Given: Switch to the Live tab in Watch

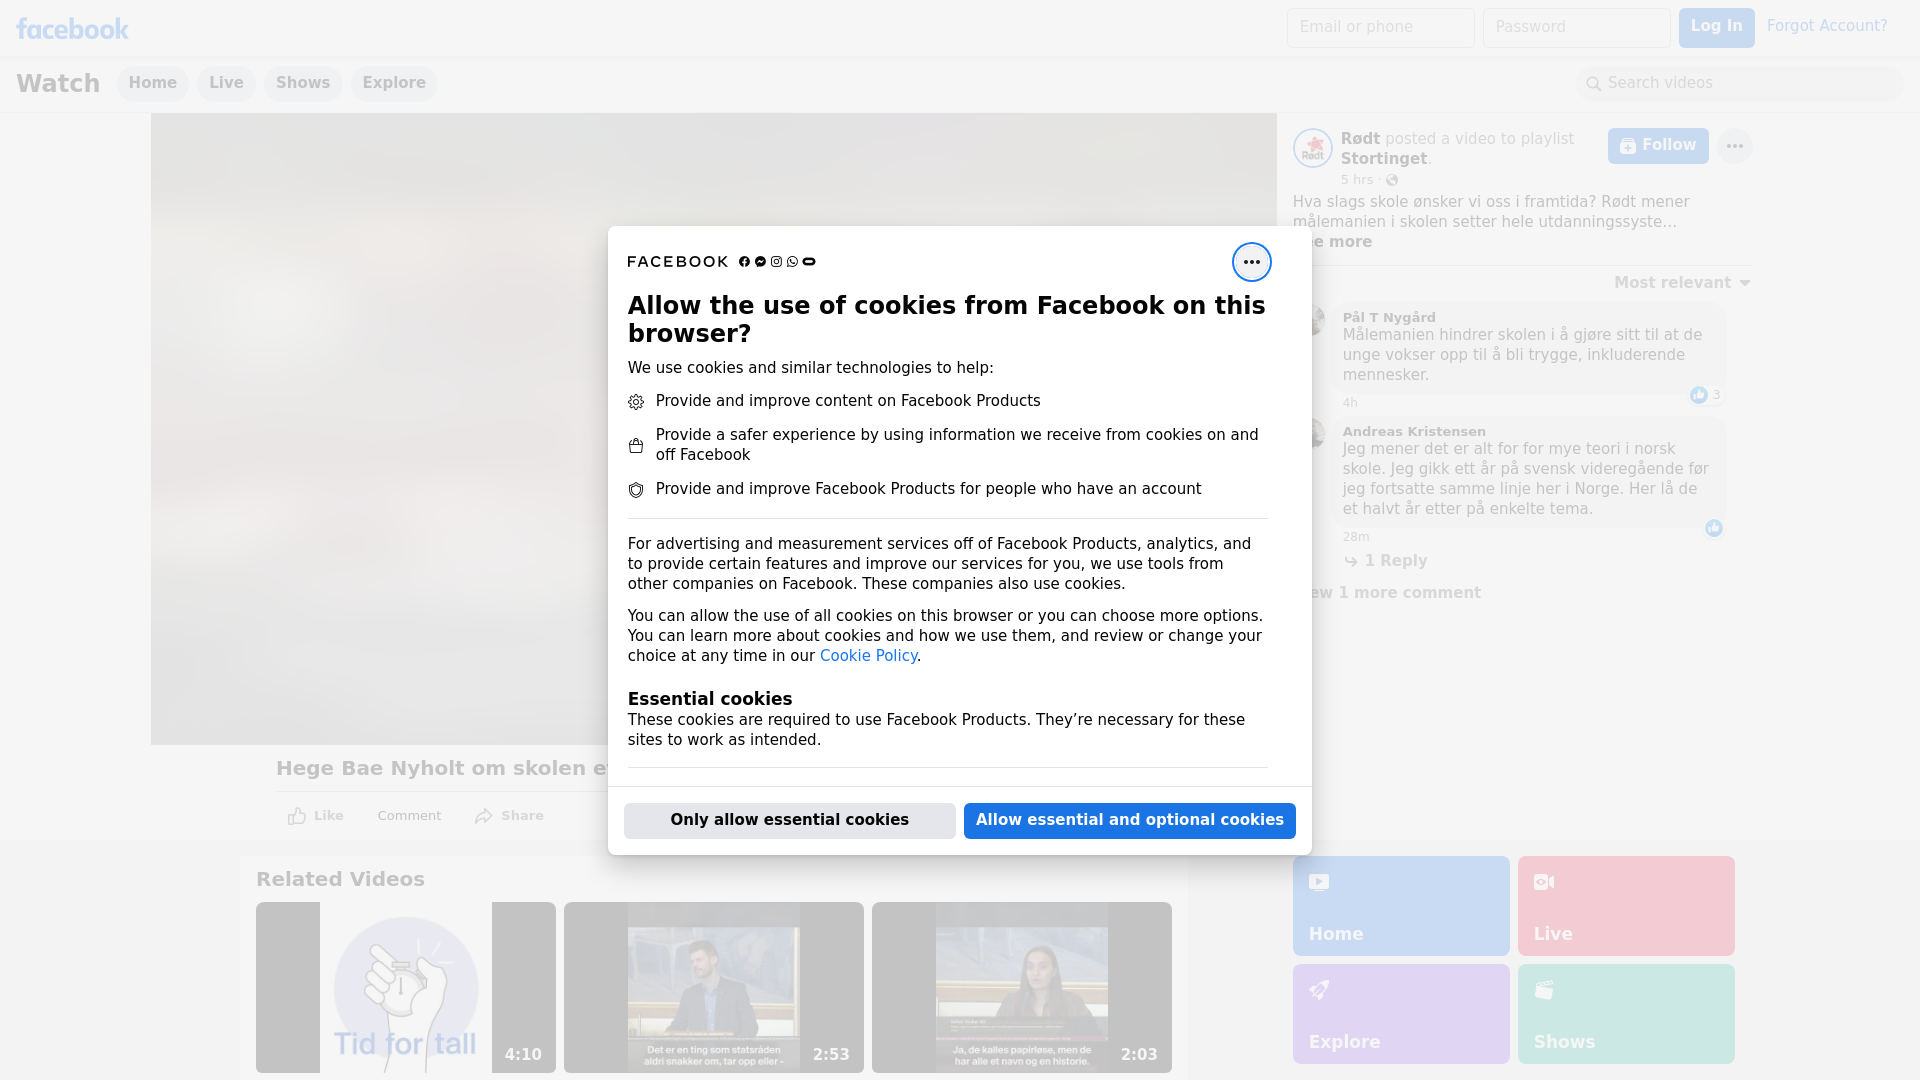Looking at the screenshot, I should [226, 83].
